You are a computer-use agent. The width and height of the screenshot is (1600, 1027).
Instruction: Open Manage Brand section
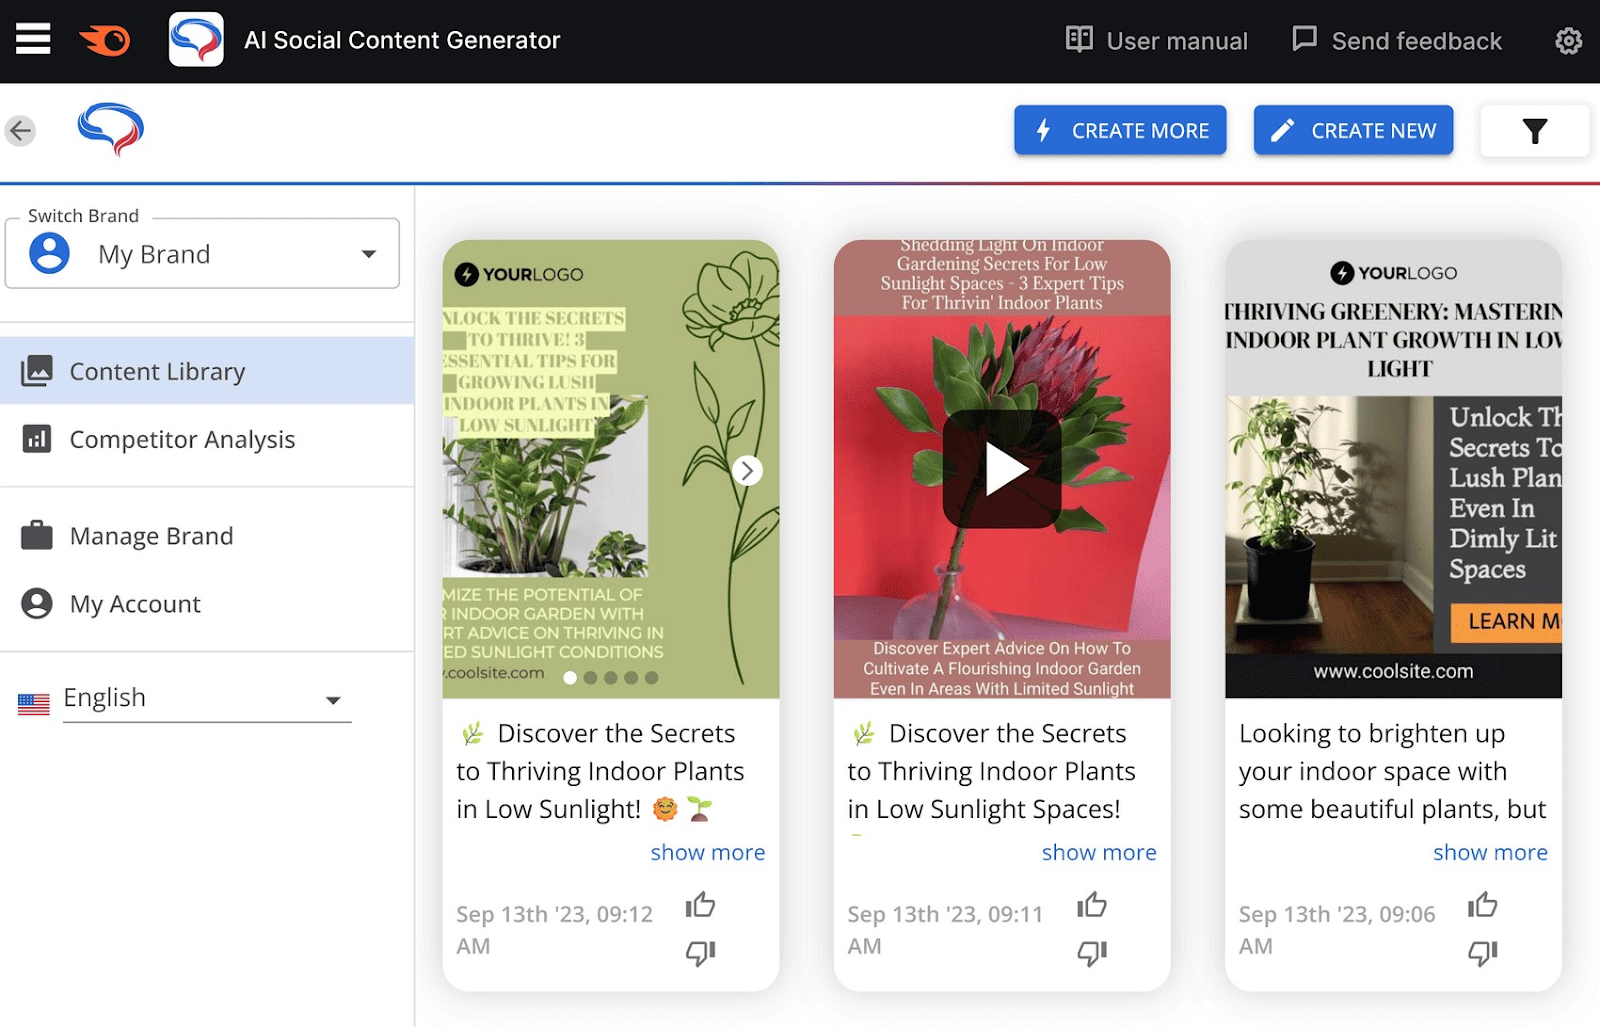click(150, 535)
